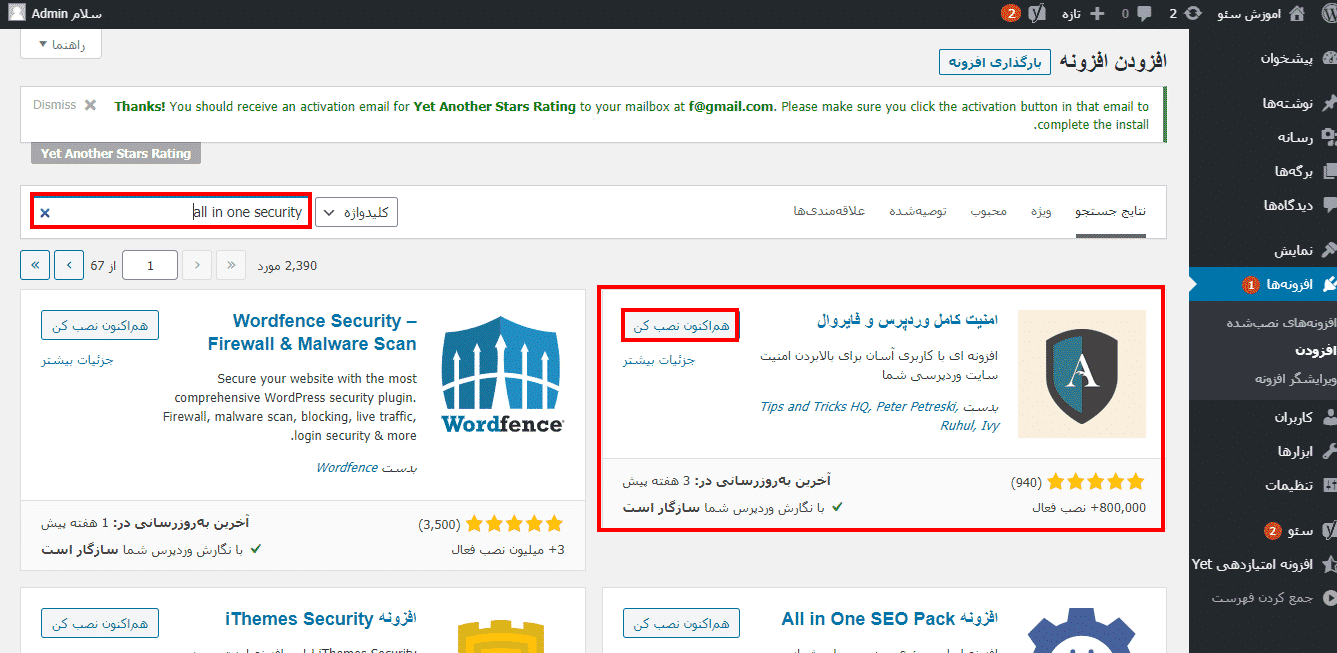Switch to the ویژه tab
The image size is (1337, 653).
[1041, 211]
